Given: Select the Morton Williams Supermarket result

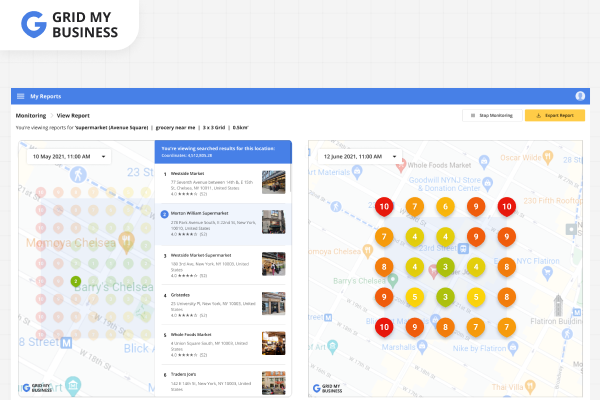Looking at the screenshot, I should (x=223, y=224).
